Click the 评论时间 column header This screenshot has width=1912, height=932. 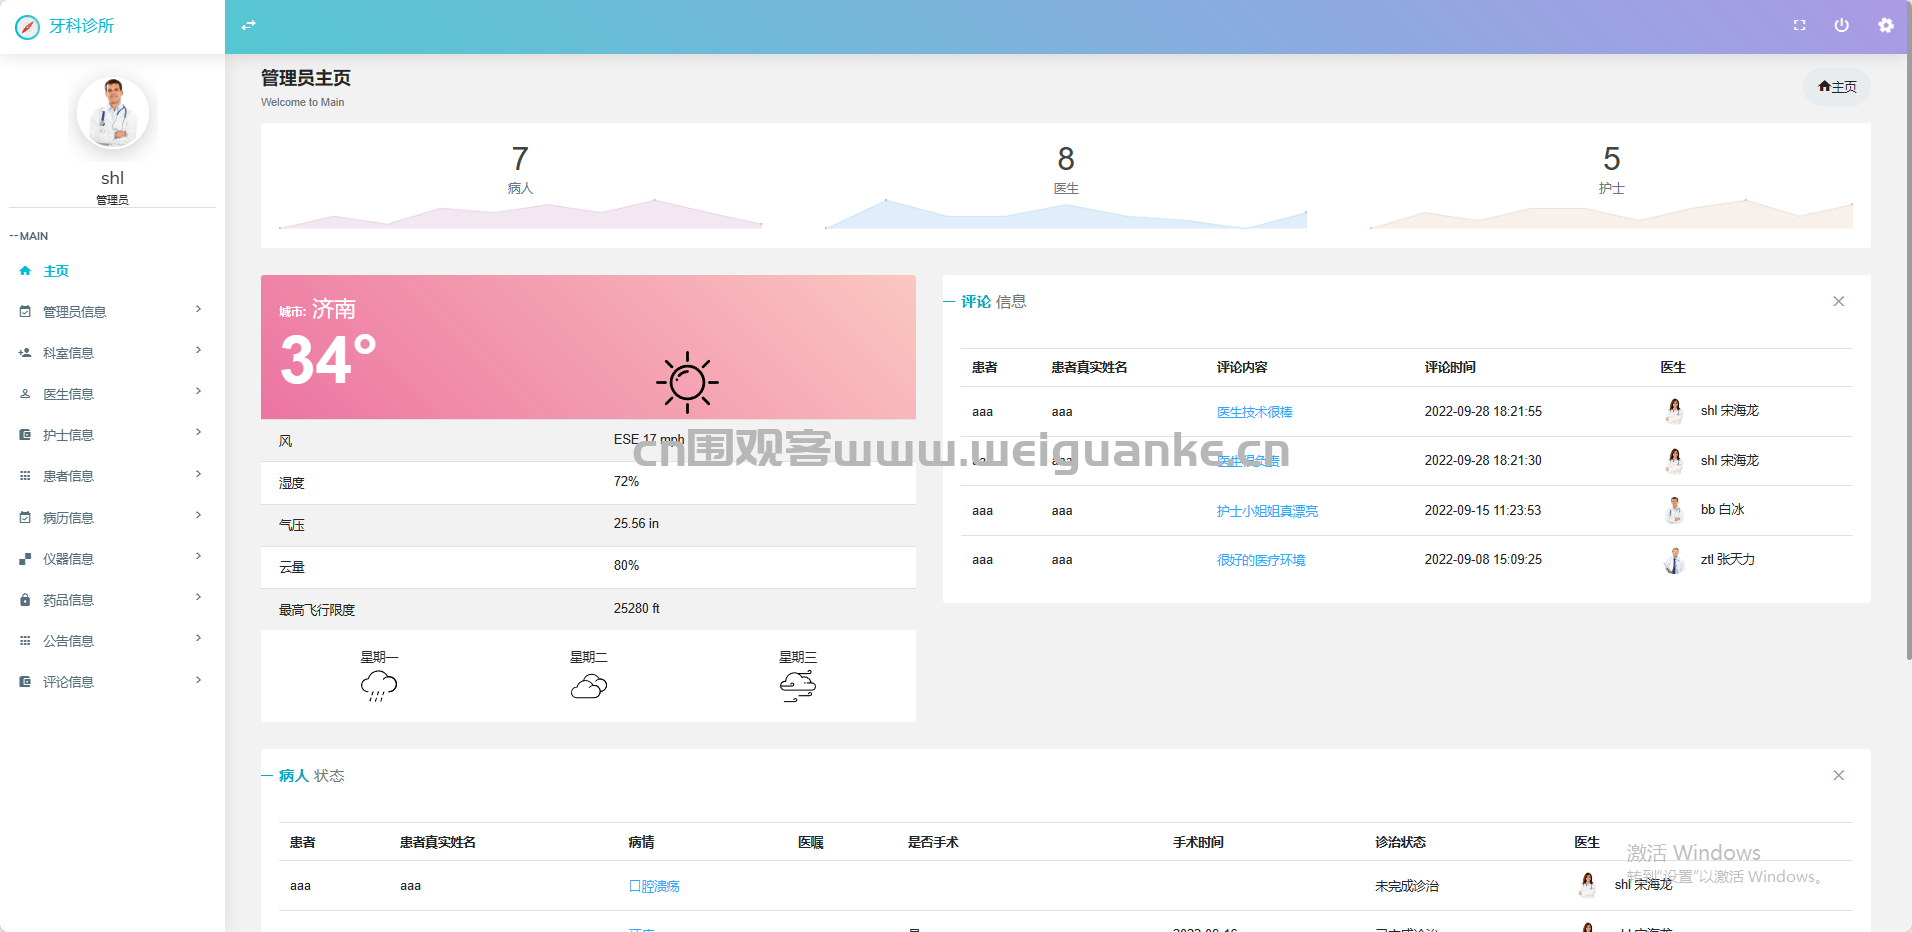1450,367
